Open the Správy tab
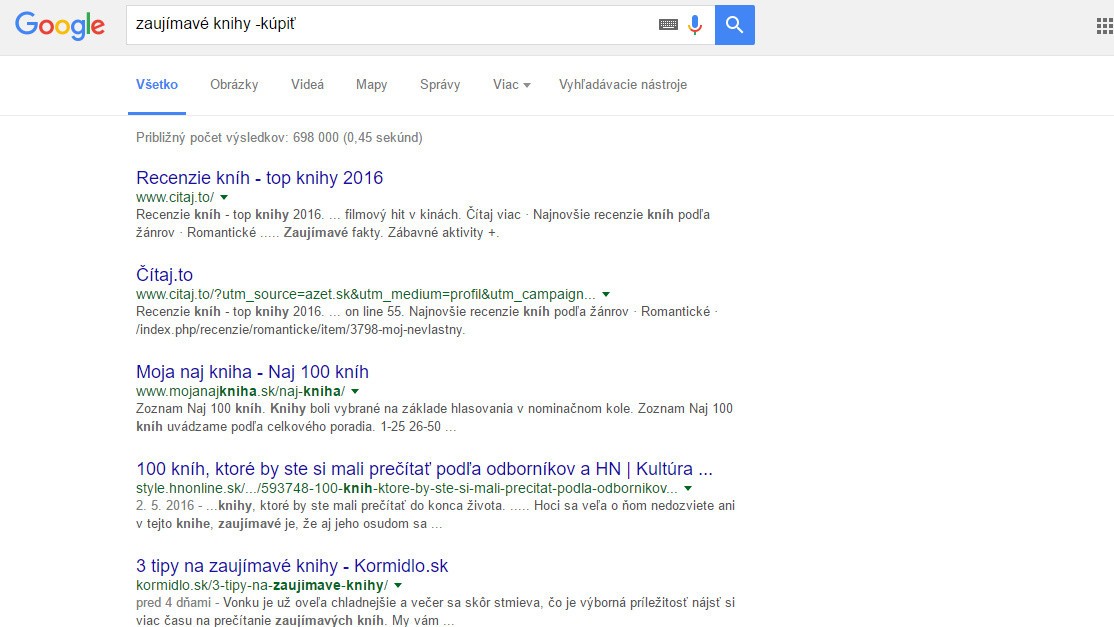Viewport: 1114px width, 627px height. 440,85
